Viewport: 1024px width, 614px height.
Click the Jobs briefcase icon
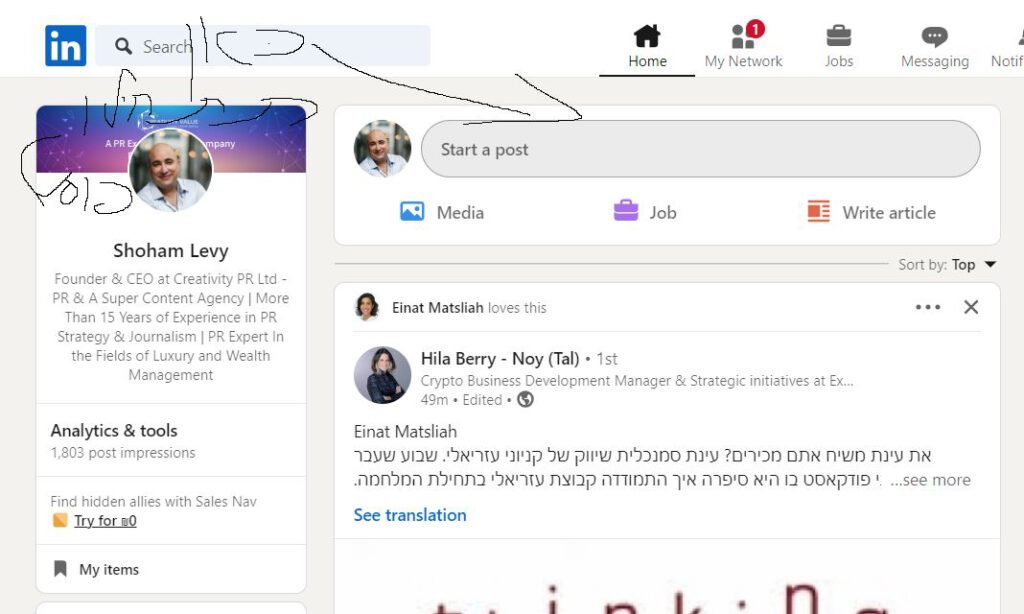[x=839, y=36]
